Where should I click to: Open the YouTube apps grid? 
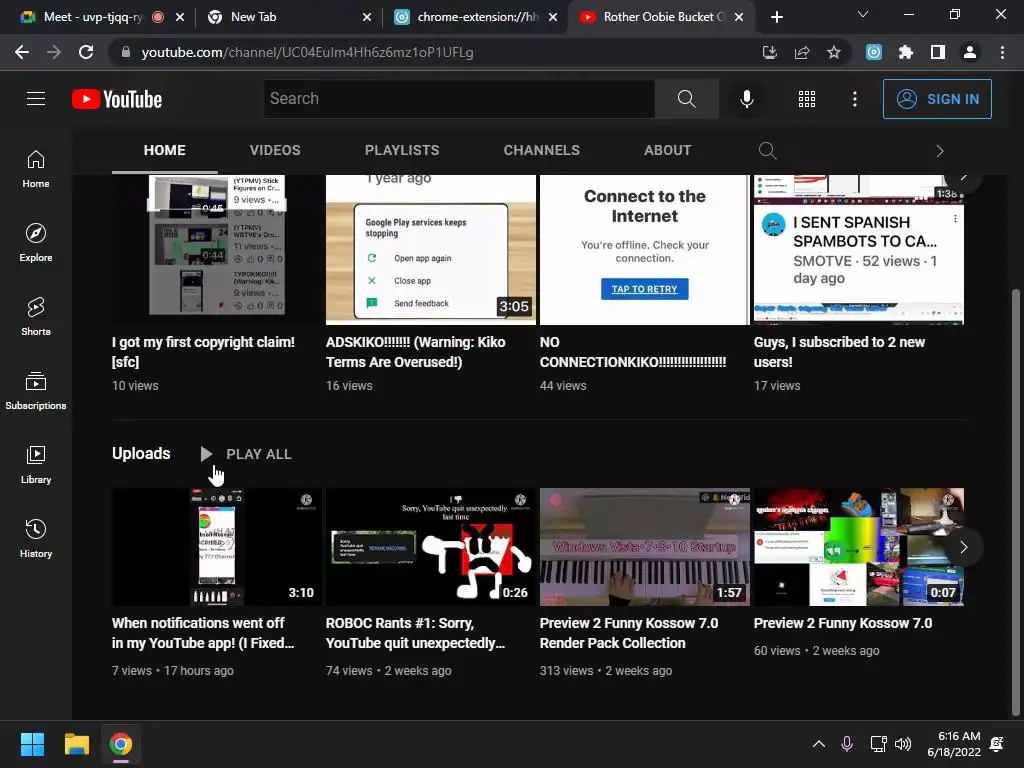(807, 99)
